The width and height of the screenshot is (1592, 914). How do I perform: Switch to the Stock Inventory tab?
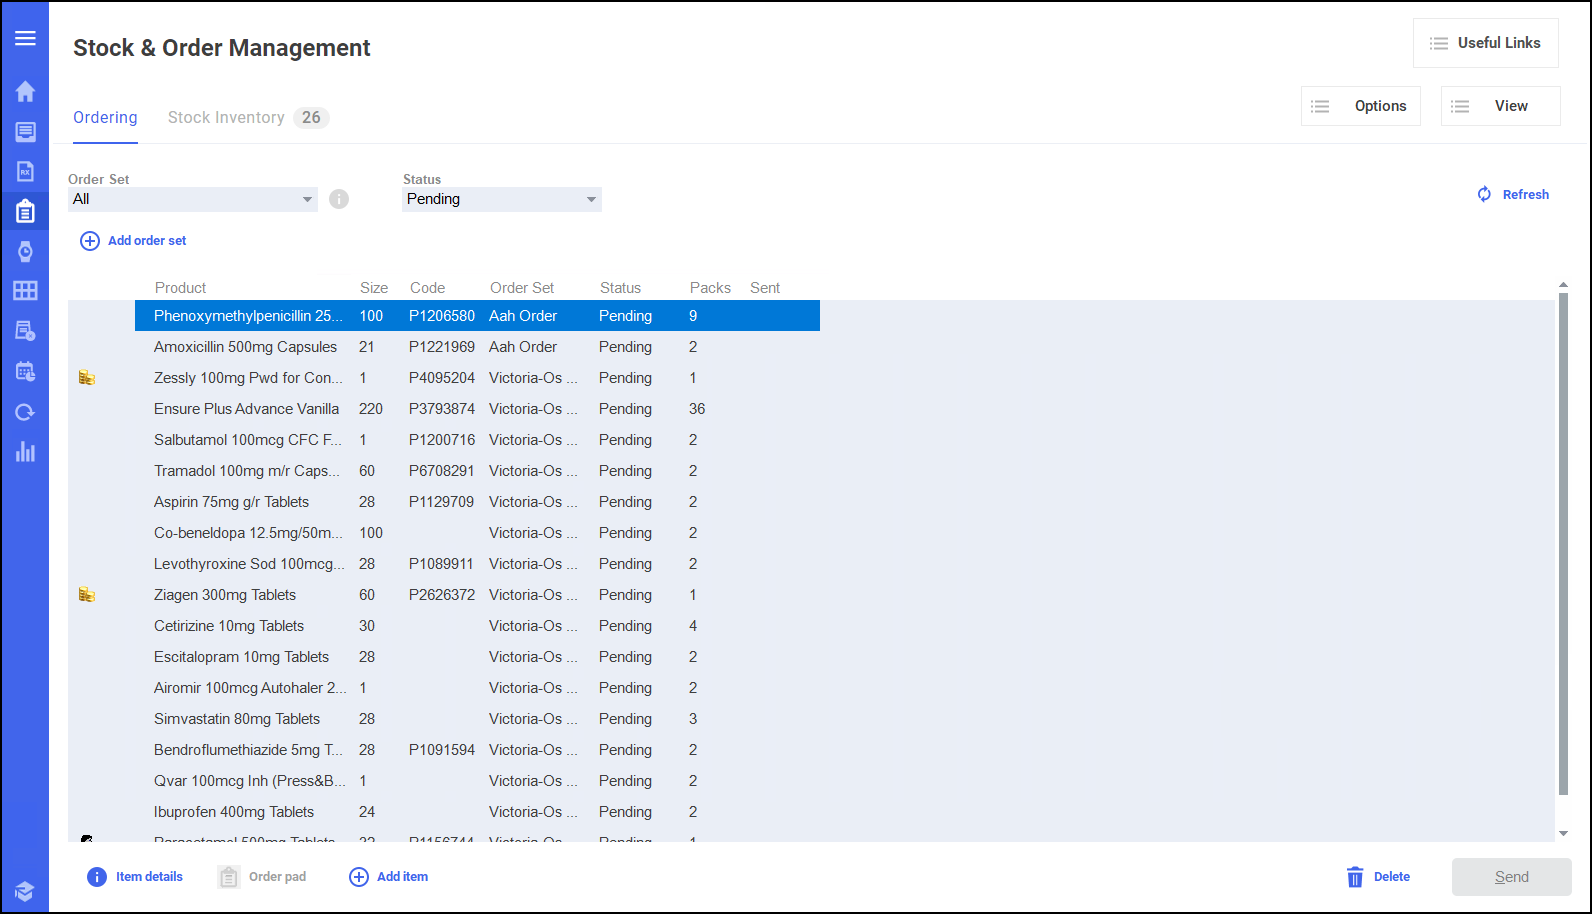227,118
